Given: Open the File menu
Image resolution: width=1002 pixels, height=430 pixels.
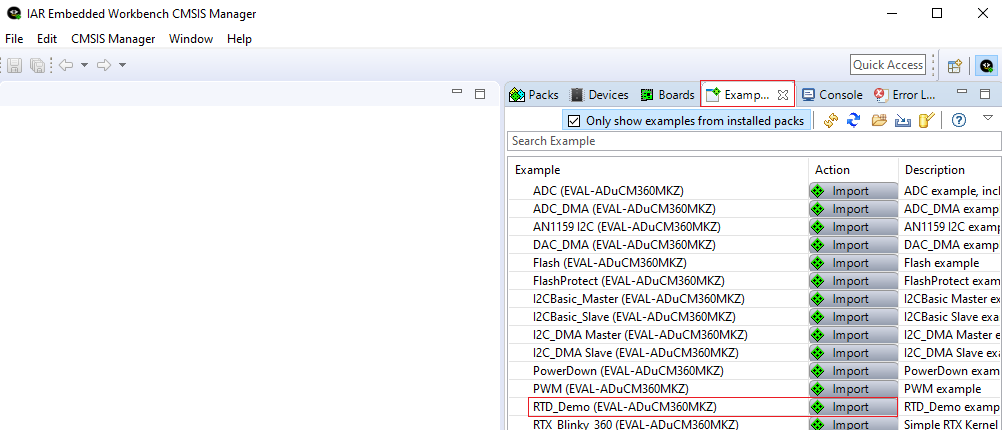Looking at the screenshot, I should click(14, 39).
